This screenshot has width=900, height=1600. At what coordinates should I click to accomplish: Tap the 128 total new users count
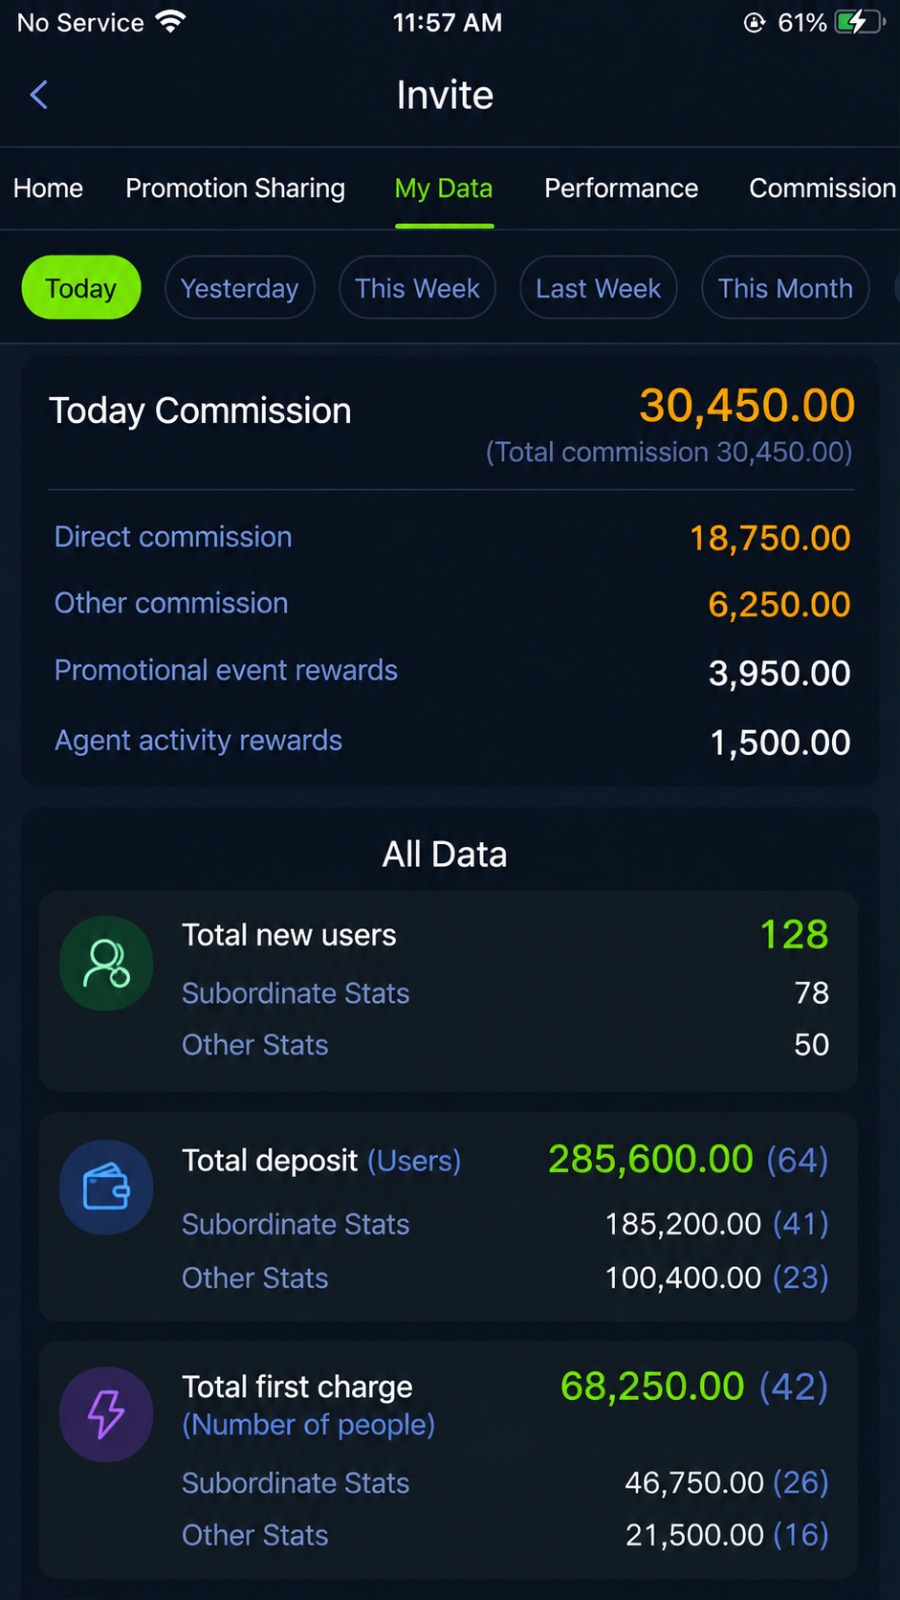pyautogui.click(x=794, y=934)
